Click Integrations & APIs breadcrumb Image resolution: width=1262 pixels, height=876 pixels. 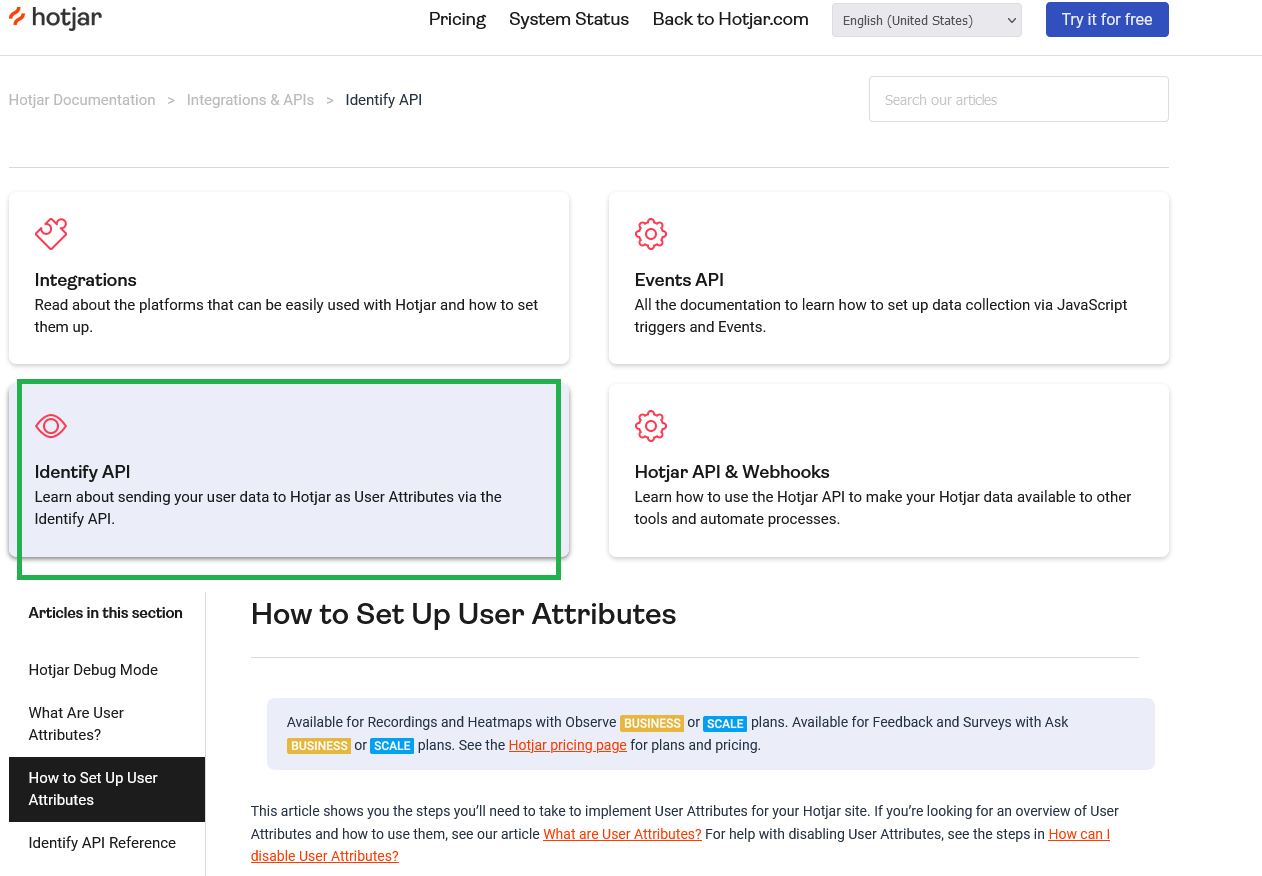point(250,100)
